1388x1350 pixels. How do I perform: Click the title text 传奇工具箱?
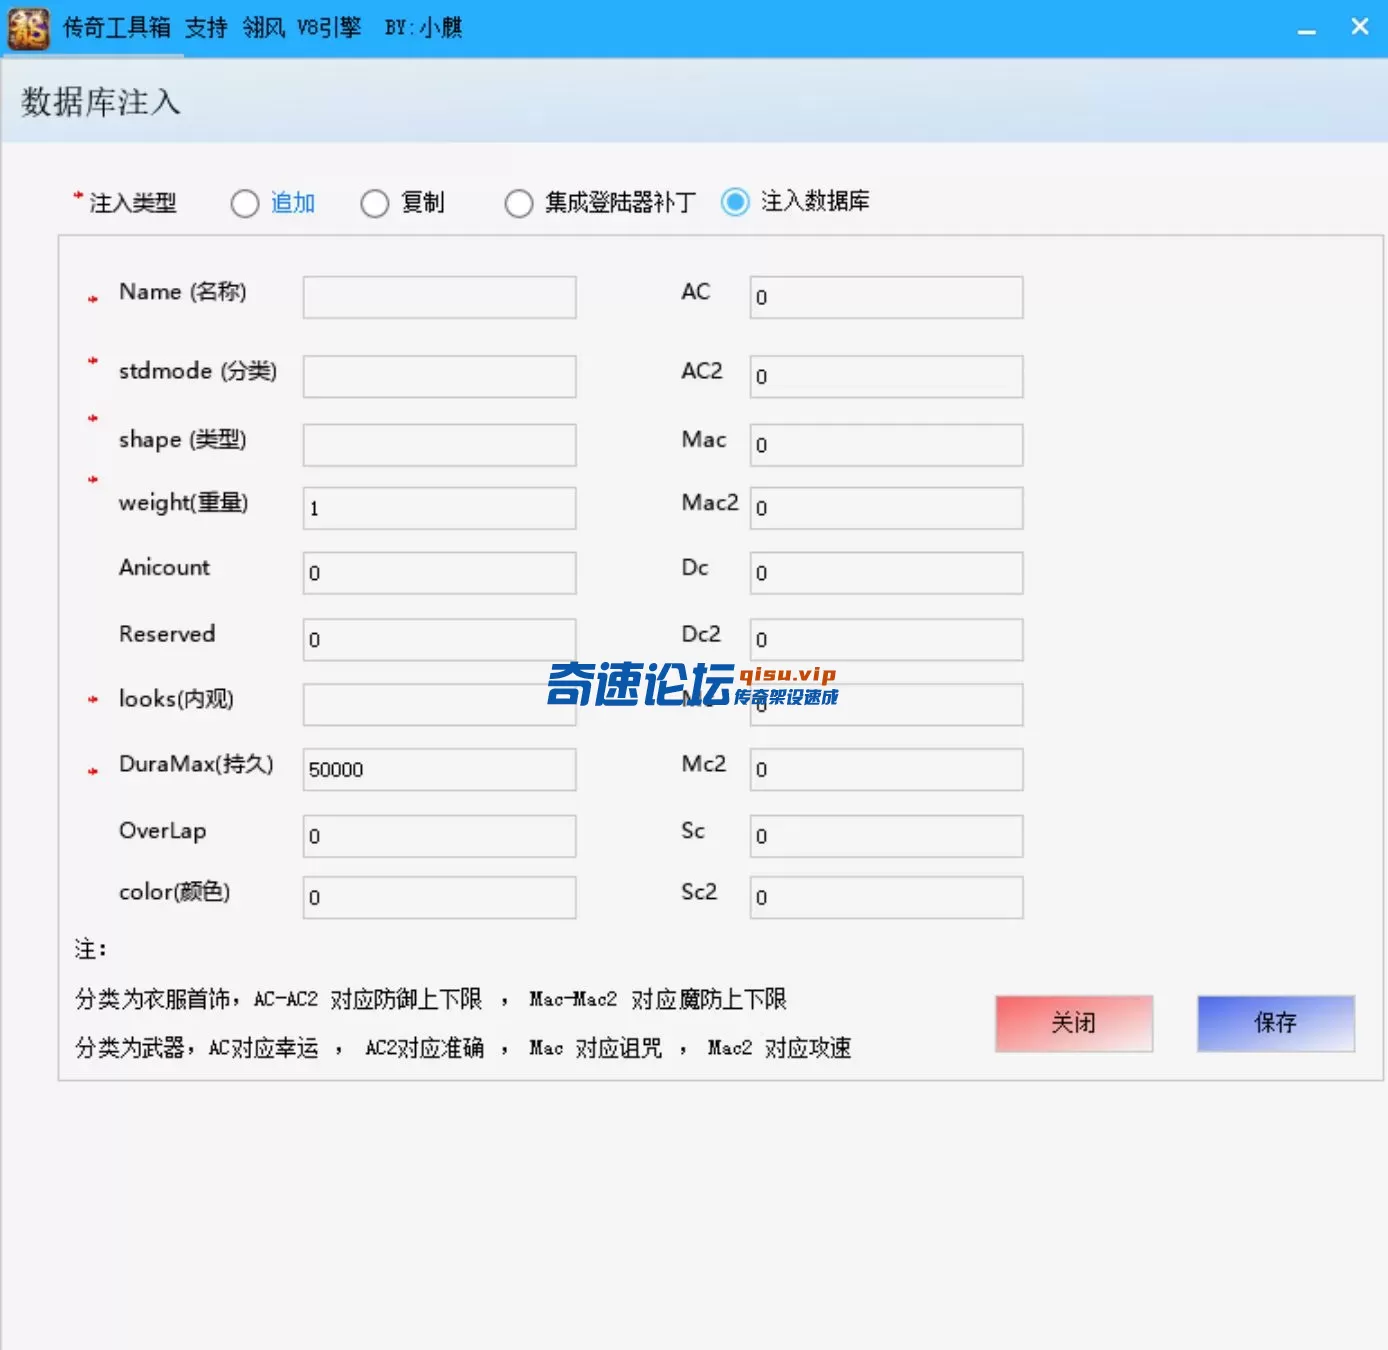point(116,28)
